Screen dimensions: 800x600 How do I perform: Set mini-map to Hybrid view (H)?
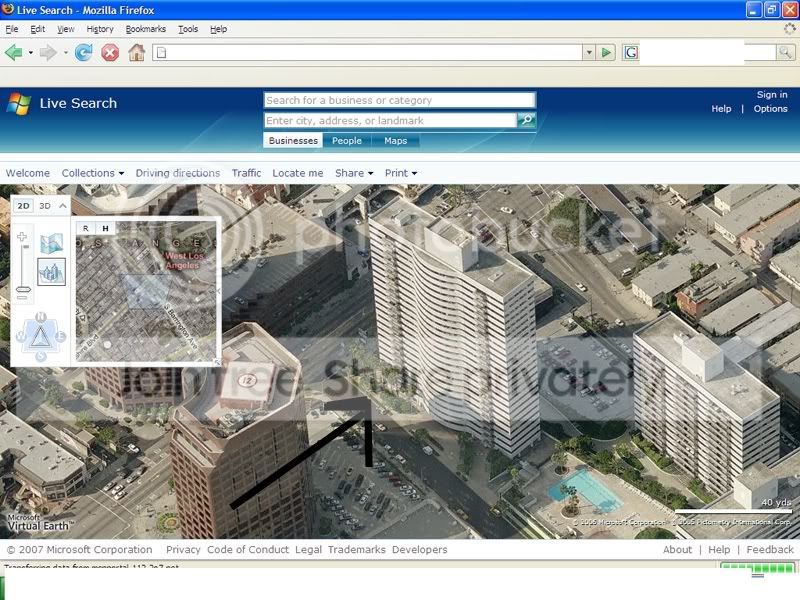pyautogui.click(x=105, y=228)
